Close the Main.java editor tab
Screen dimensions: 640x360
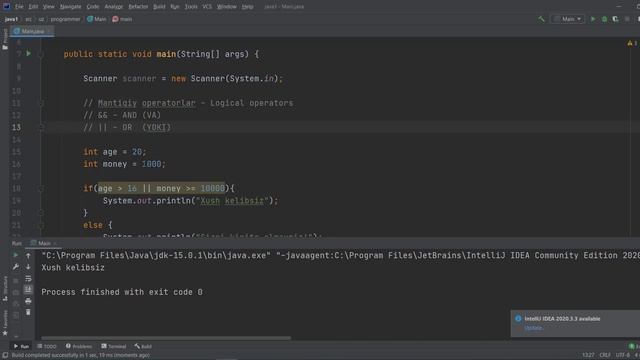point(49,31)
